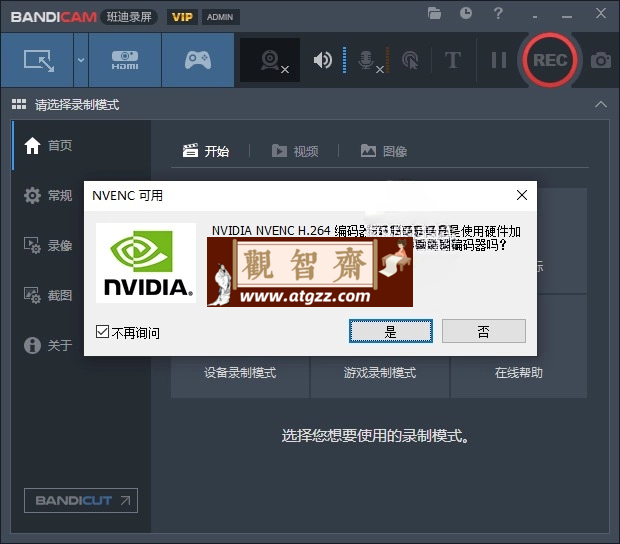This screenshot has width=620, height=544.
Task: Open the screen mode dropdown arrow
Action: pos(81,60)
